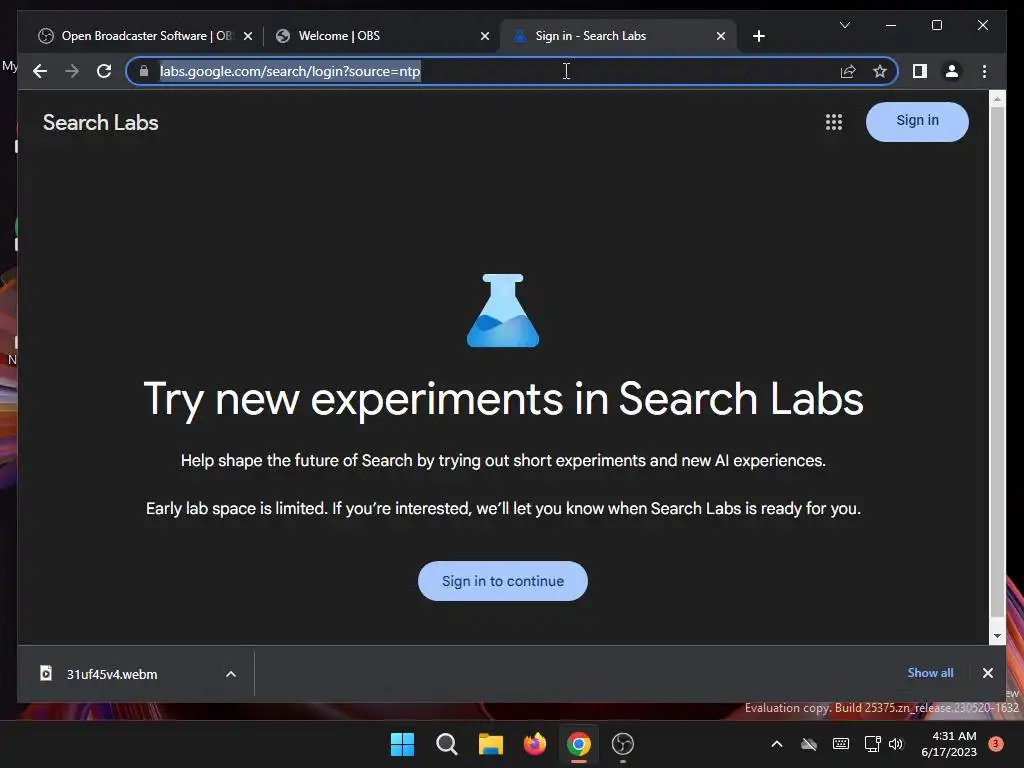This screenshot has width=1024, height=768.
Task: Click the forward navigation arrow
Action: click(x=72, y=71)
